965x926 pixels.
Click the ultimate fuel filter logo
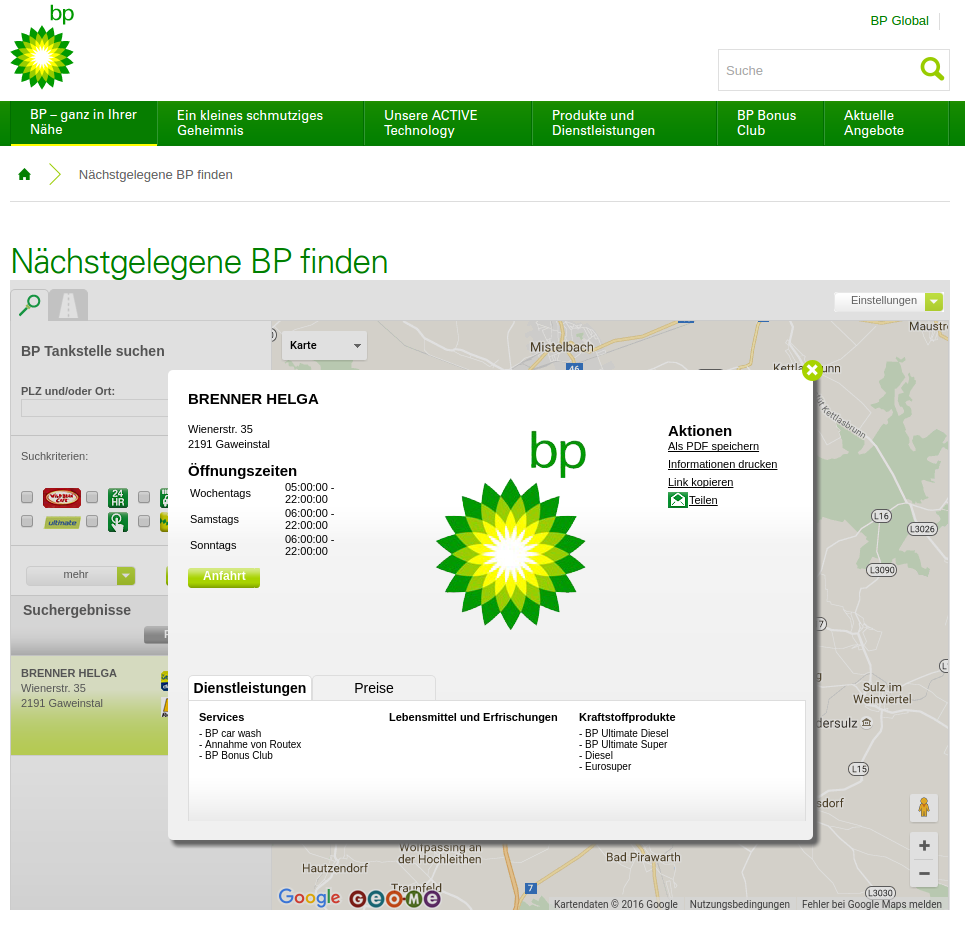[62, 522]
